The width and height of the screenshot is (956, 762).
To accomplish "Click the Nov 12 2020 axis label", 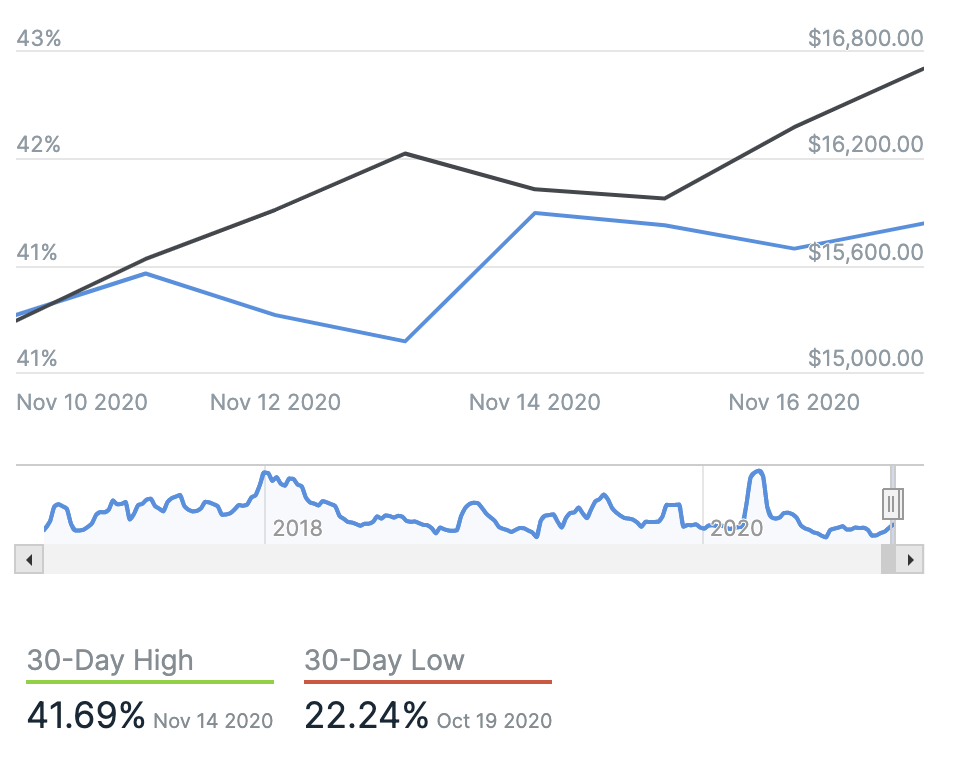I will click(x=275, y=402).
